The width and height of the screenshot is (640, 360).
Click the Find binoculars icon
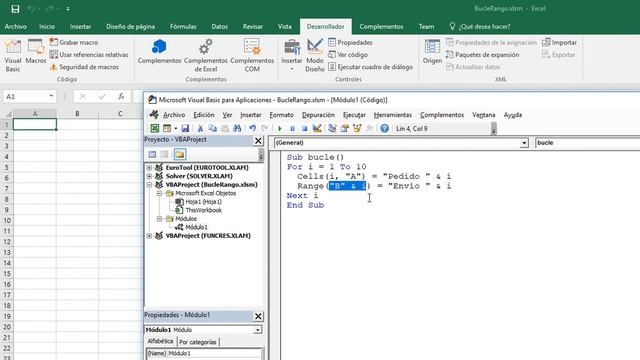click(x=237, y=129)
